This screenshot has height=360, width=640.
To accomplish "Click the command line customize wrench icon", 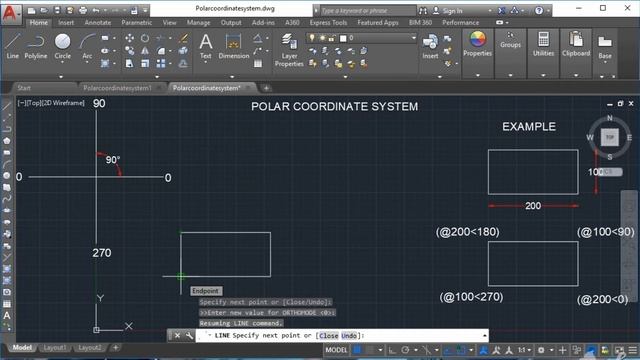I will (189, 336).
